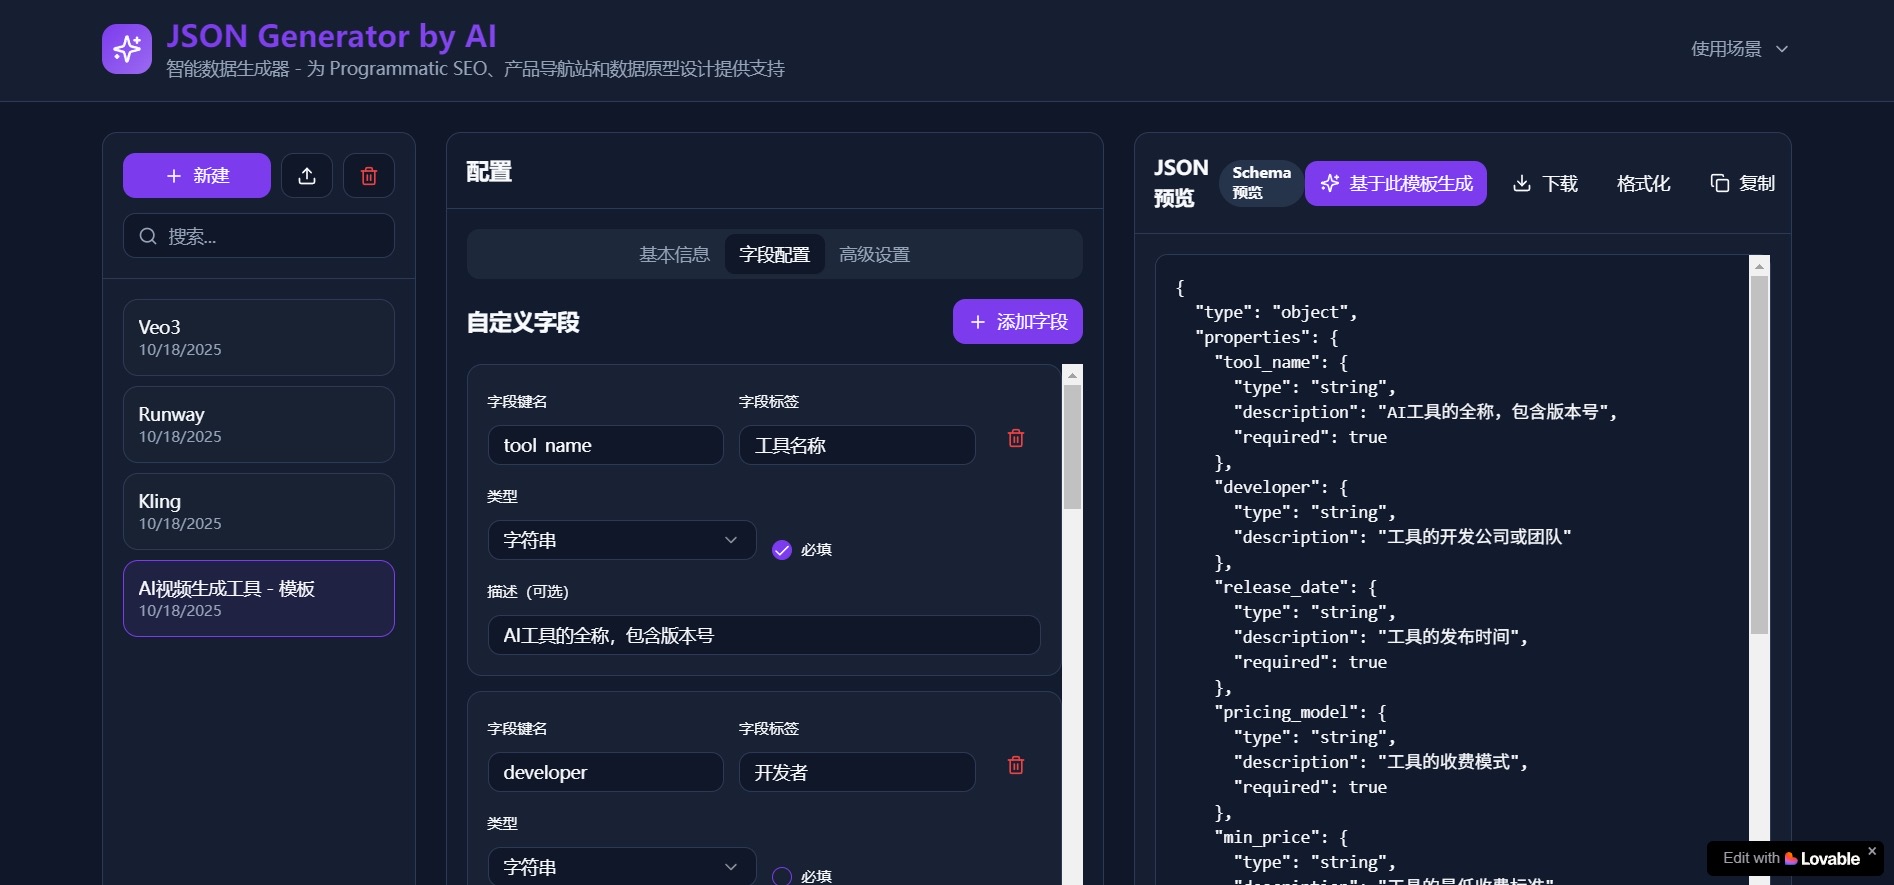Viewport: 1894px width, 885px height.
Task: Open the 类型 dropdown for tool name
Action: (x=622, y=540)
